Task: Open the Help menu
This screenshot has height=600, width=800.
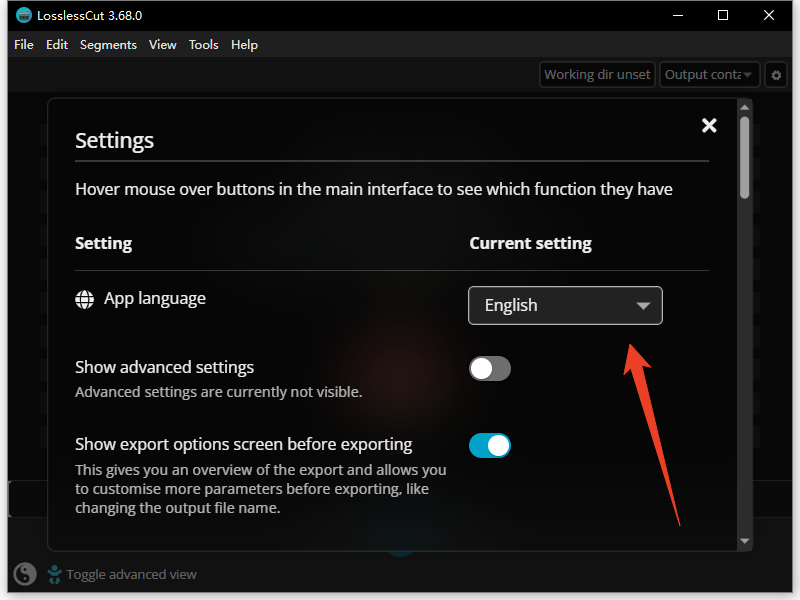Action: [x=244, y=45]
